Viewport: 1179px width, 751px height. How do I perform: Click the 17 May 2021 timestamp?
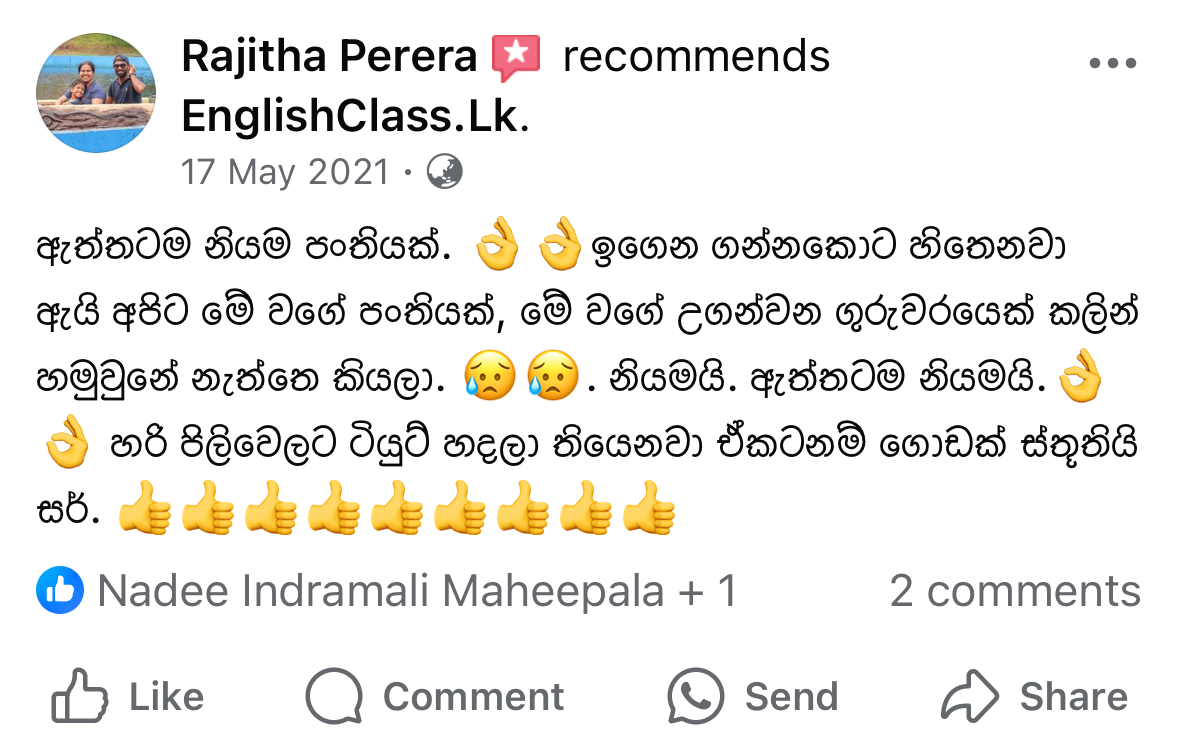pyautogui.click(x=284, y=172)
